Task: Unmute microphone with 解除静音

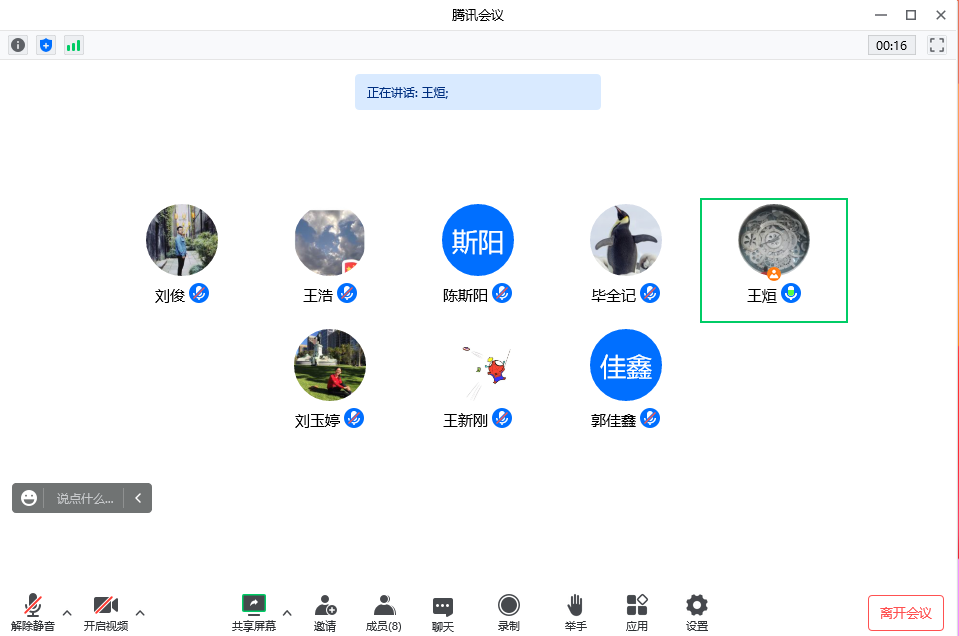Action: coord(33,612)
